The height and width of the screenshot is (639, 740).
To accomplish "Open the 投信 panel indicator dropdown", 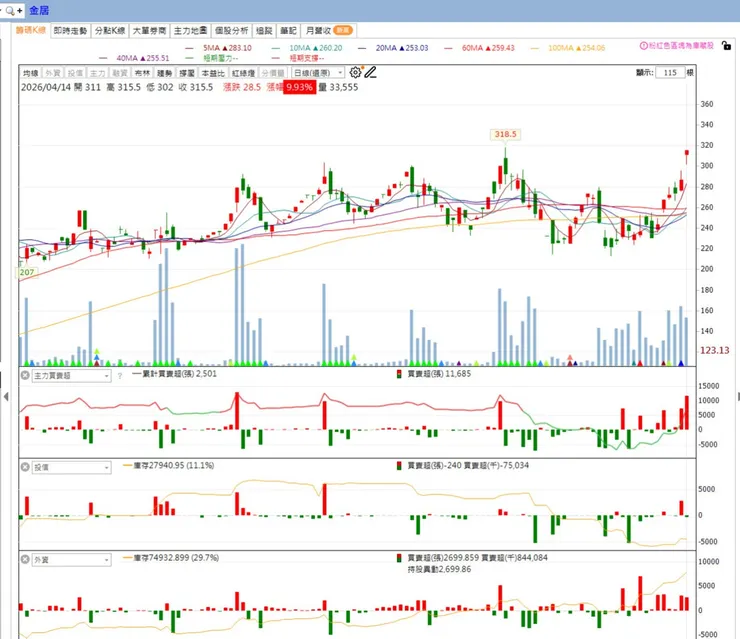I will coord(71,467).
